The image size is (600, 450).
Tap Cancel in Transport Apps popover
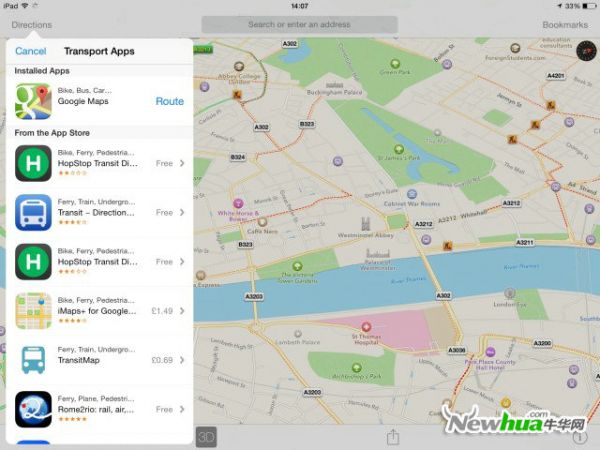coord(31,51)
